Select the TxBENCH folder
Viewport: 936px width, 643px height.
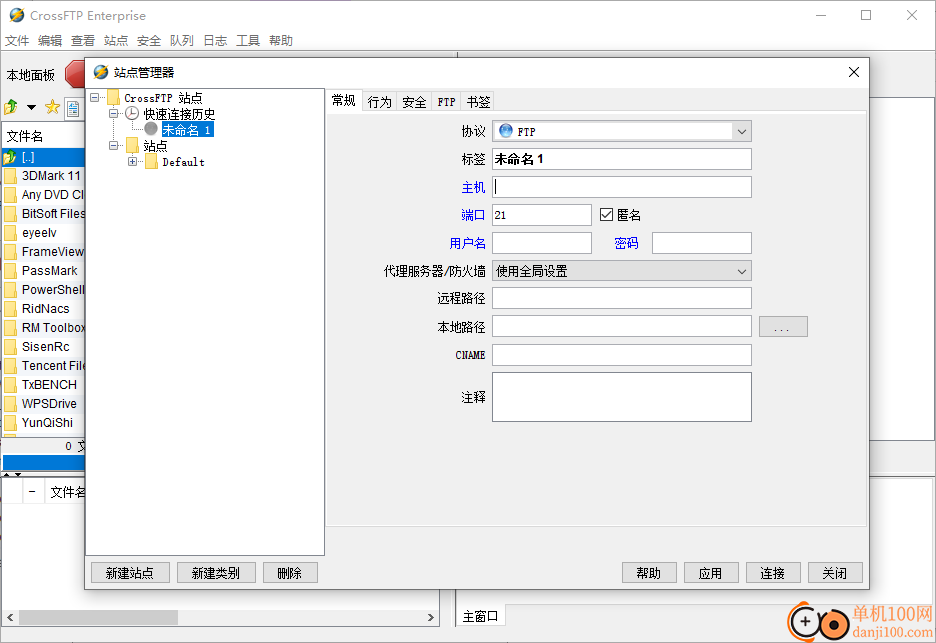click(44, 385)
